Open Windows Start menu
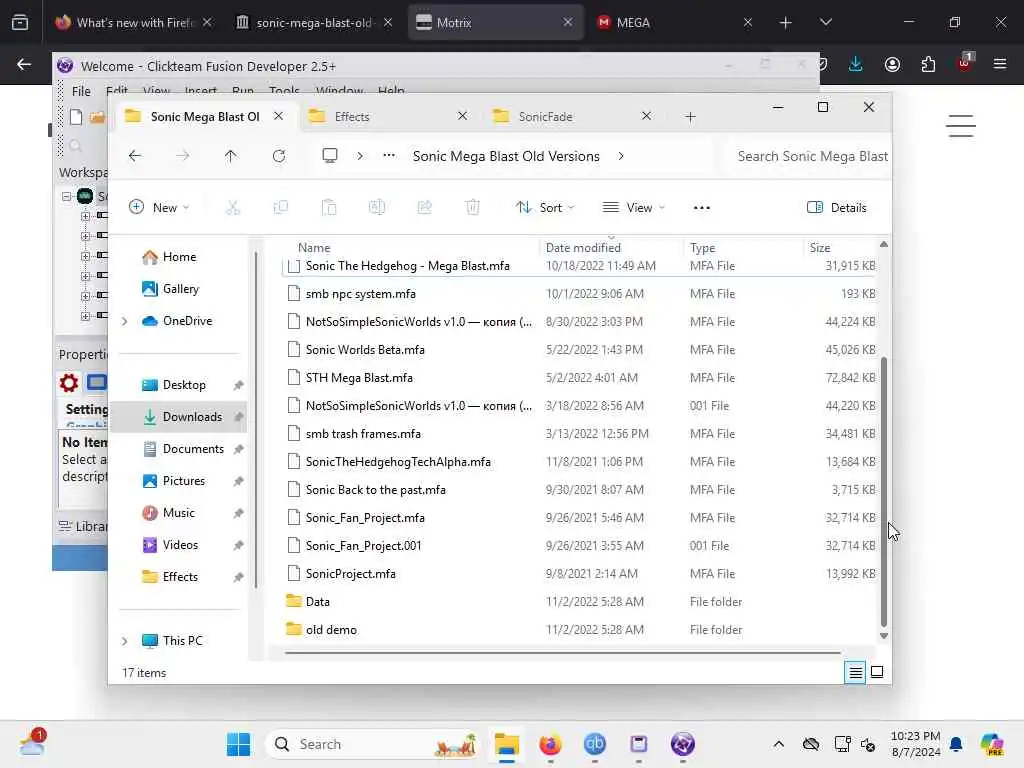Viewport: 1024px width, 768px height. [238, 744]
